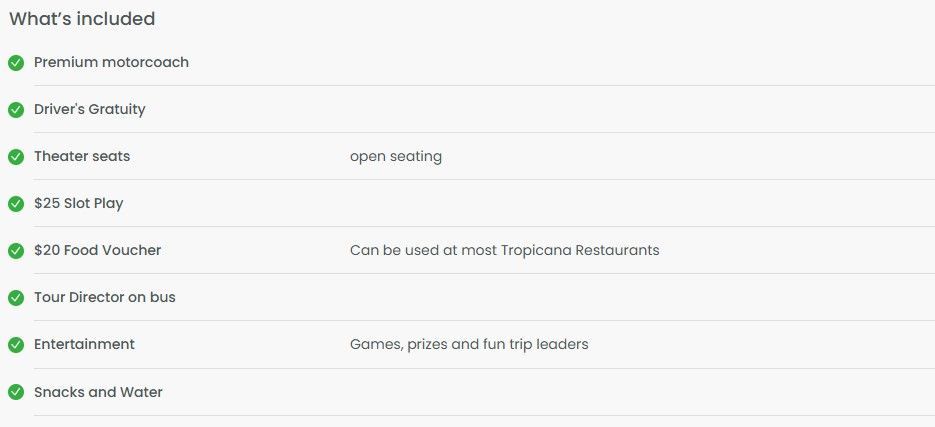The width and height of the screenshot is (935, 427).
Task: Select the checkmark icon for $25 Slot Play
Action: coord(16,204)
